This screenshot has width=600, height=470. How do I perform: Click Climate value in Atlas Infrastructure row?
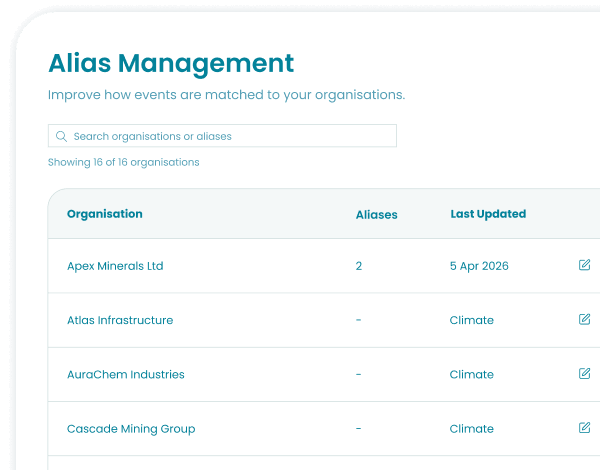pyautogui.click(x=471, y=320)
